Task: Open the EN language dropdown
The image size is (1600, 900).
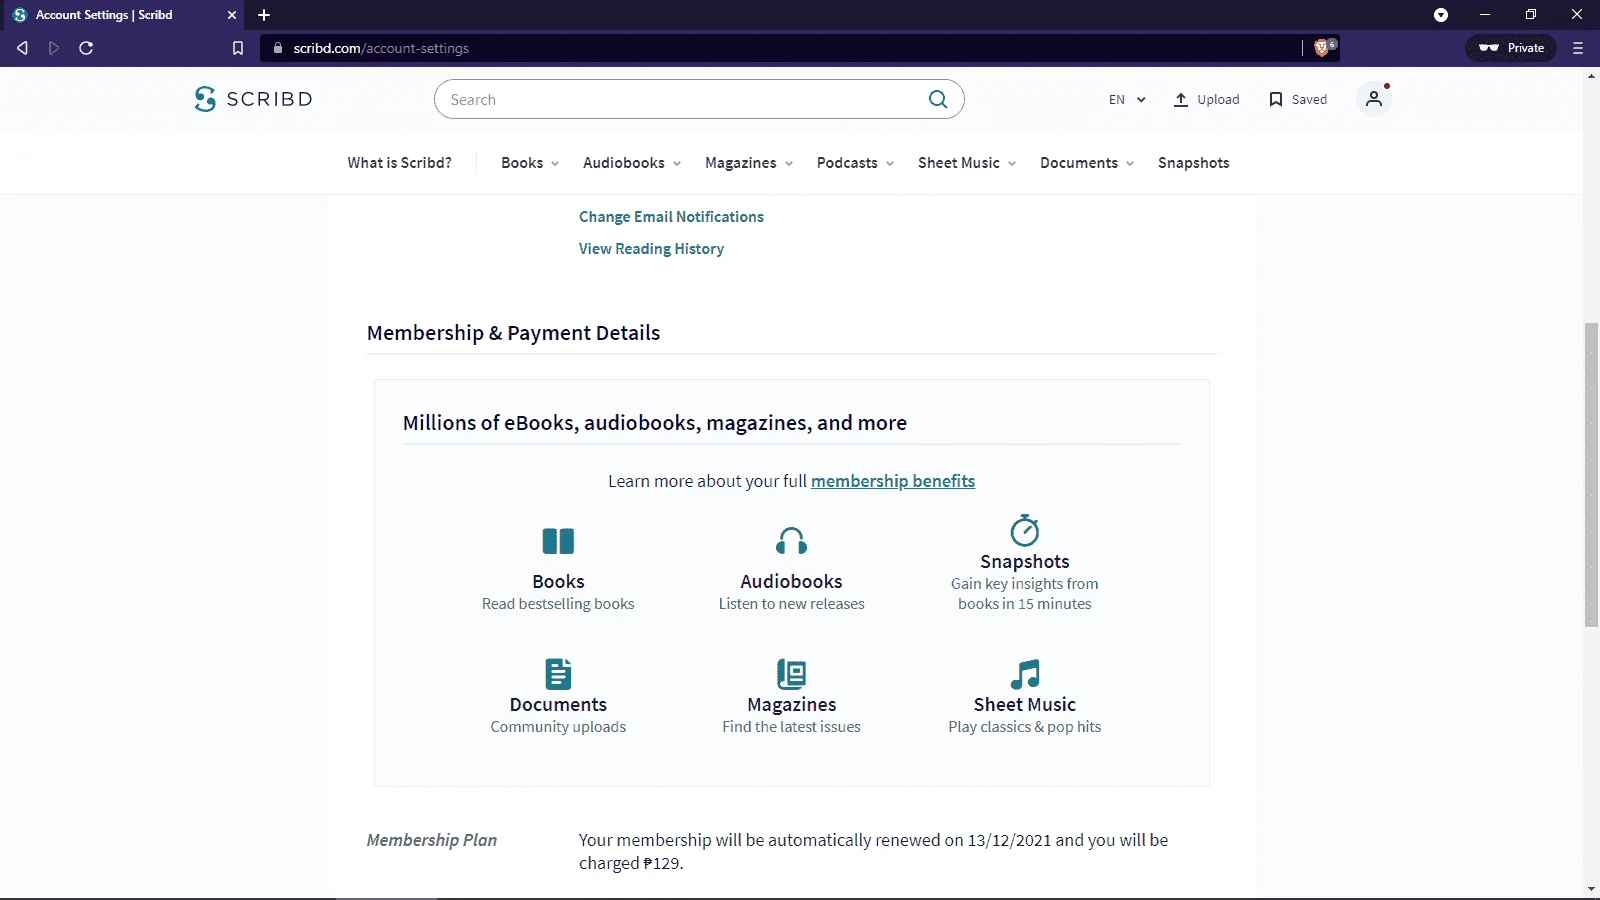Action: point(1127,100)
